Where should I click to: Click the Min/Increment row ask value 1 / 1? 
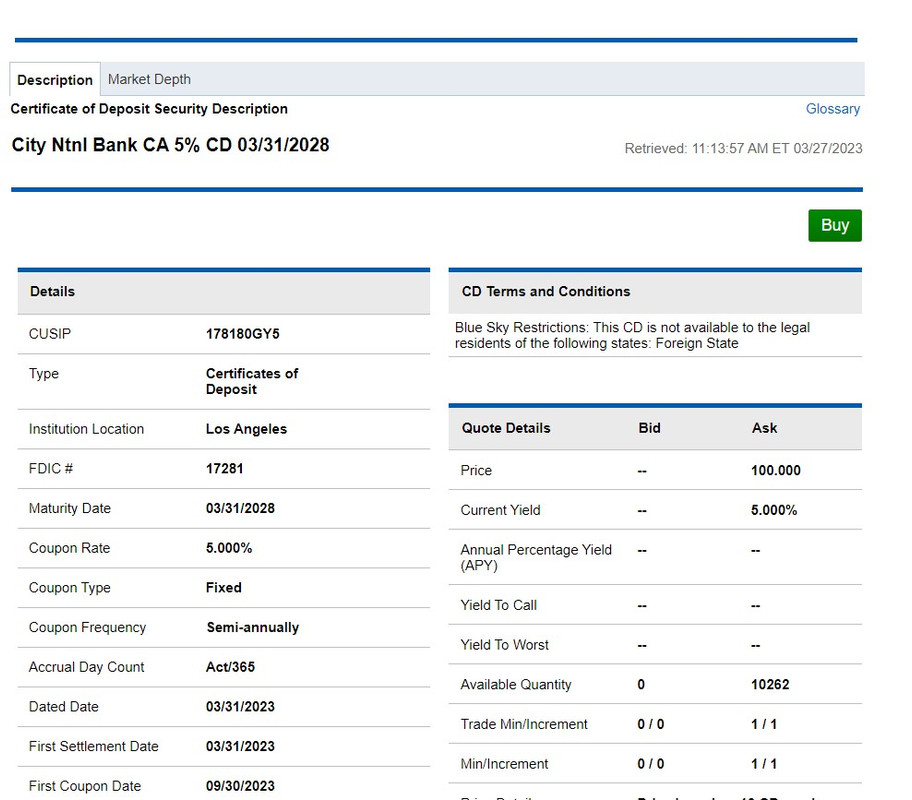tap(764, 764)
